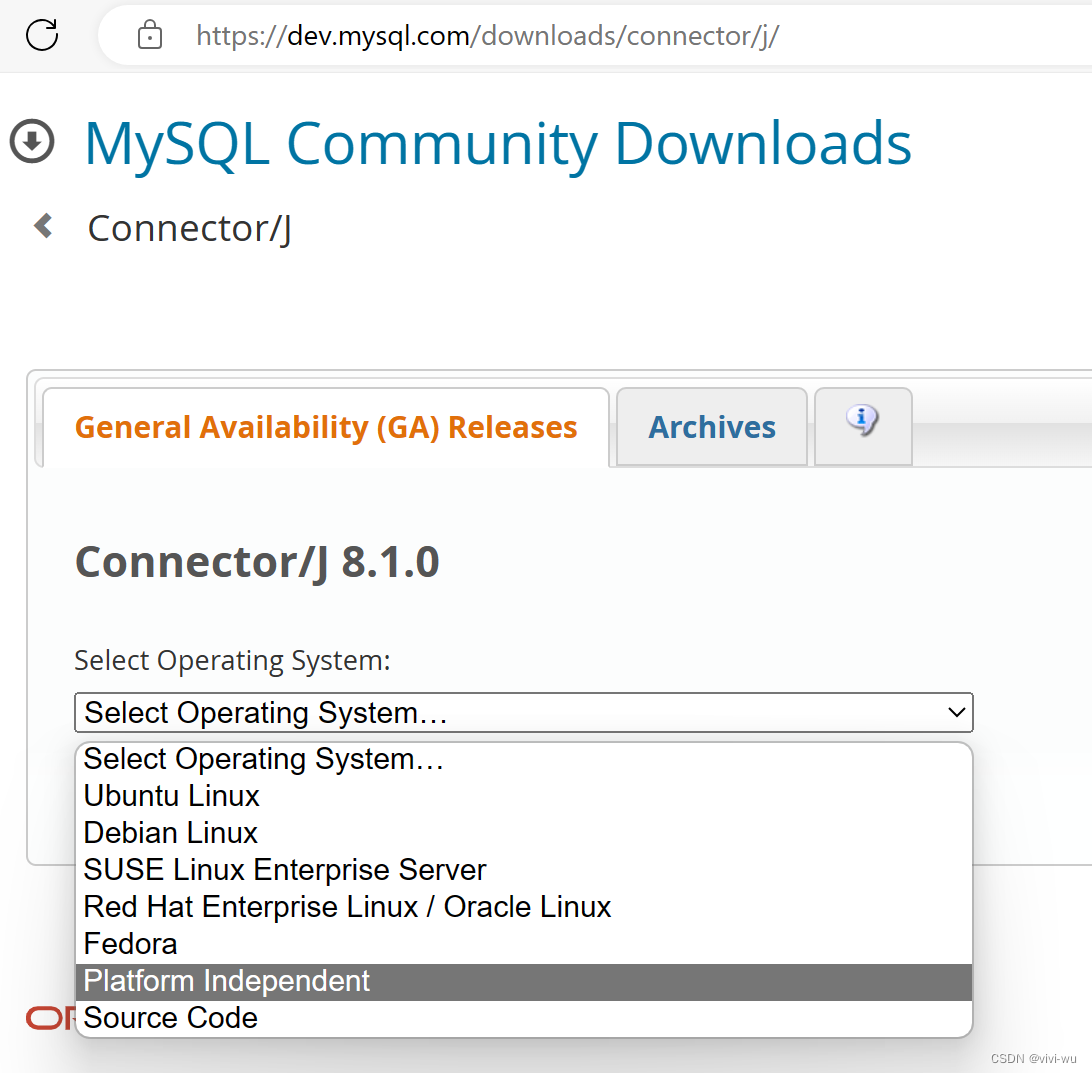Select General Availability (GA) Releases tab

[326, 428]
